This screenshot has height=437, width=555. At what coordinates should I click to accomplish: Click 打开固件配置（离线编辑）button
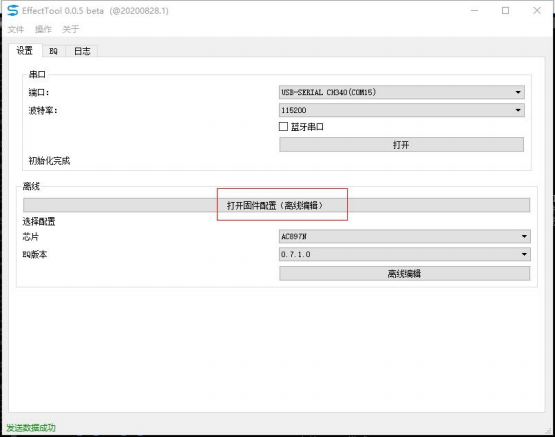coord(276,205)
